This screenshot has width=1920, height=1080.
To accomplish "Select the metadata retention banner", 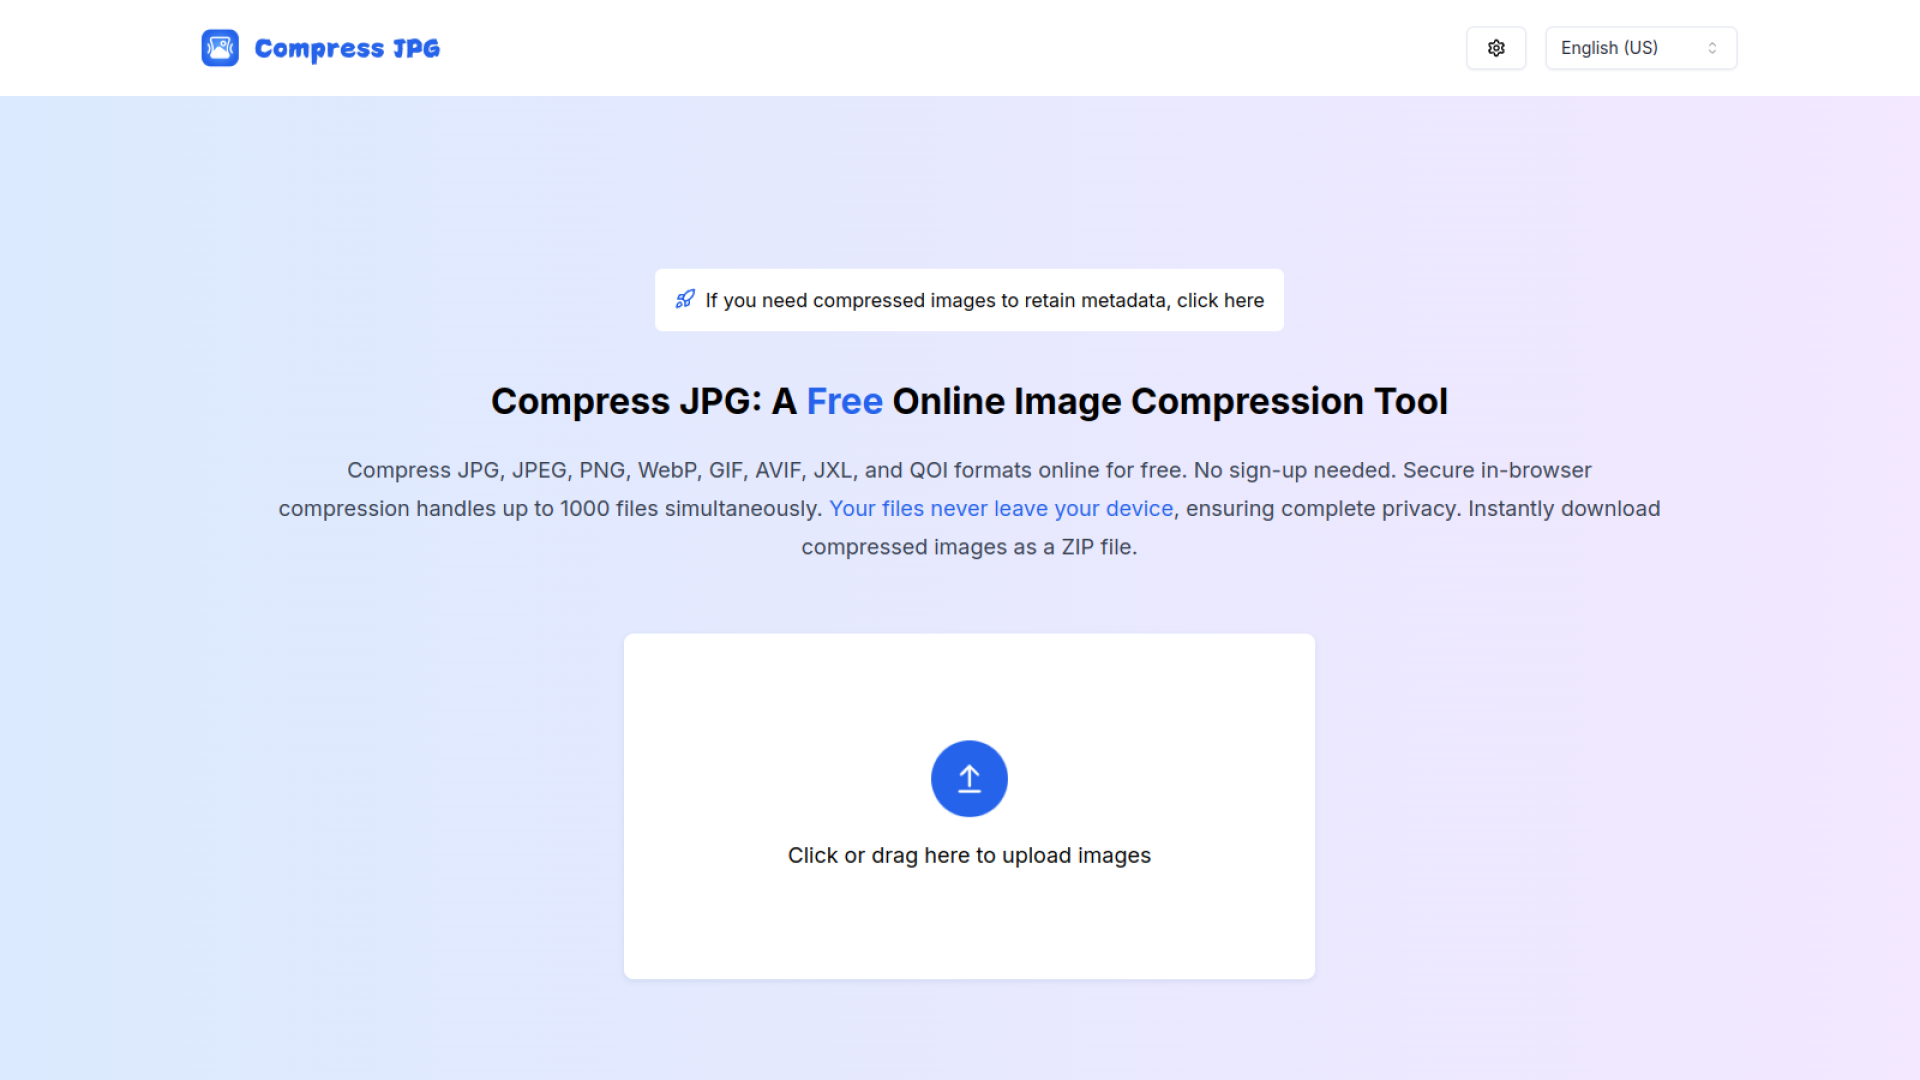I will pyautogui.click(x=969, y=299).
